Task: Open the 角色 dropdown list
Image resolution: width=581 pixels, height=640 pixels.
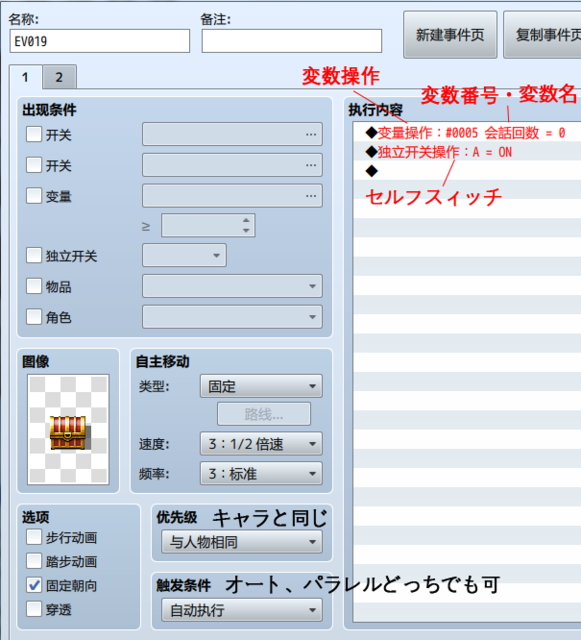Action: point(232,317)
